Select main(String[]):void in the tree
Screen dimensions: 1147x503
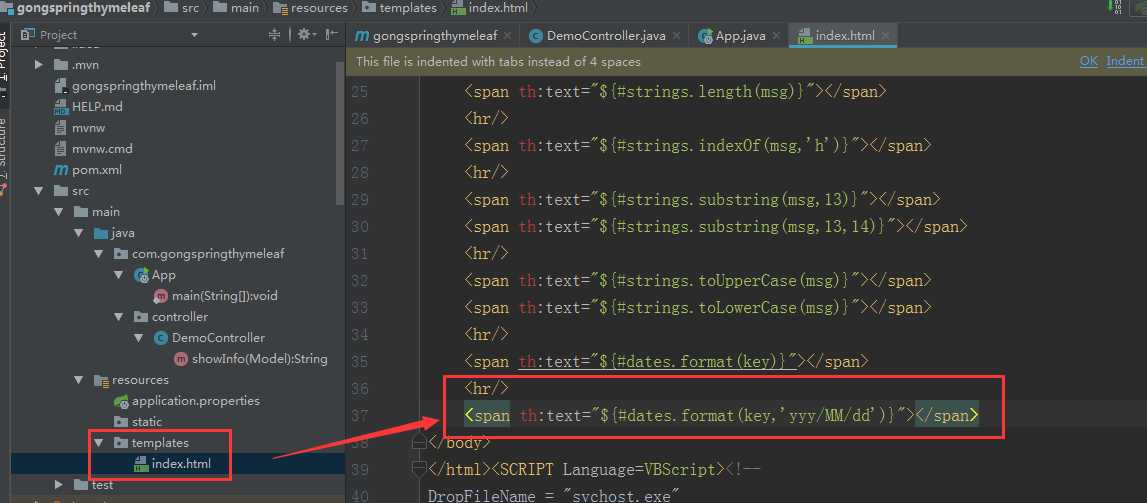point(225,296)
